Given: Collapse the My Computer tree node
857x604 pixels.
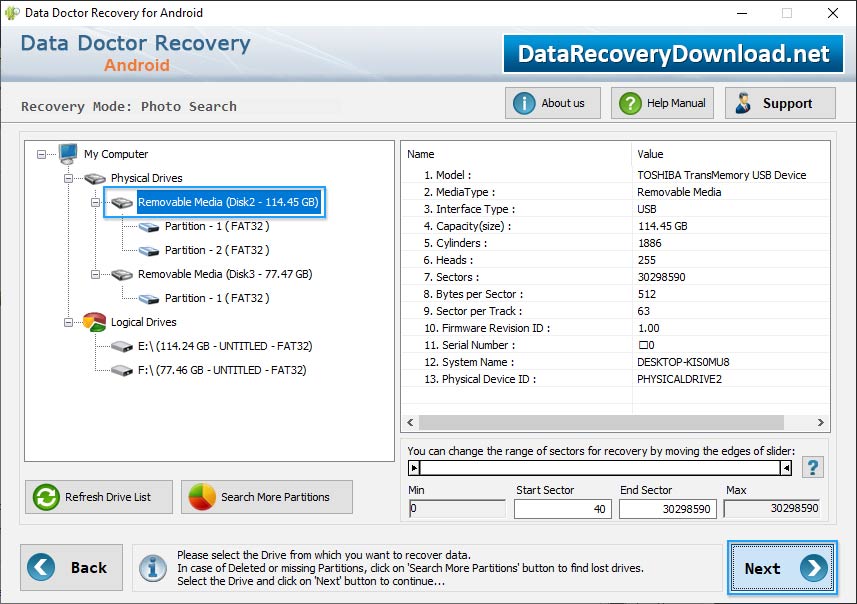Looking at the screenshot, I should click(42, 154).
